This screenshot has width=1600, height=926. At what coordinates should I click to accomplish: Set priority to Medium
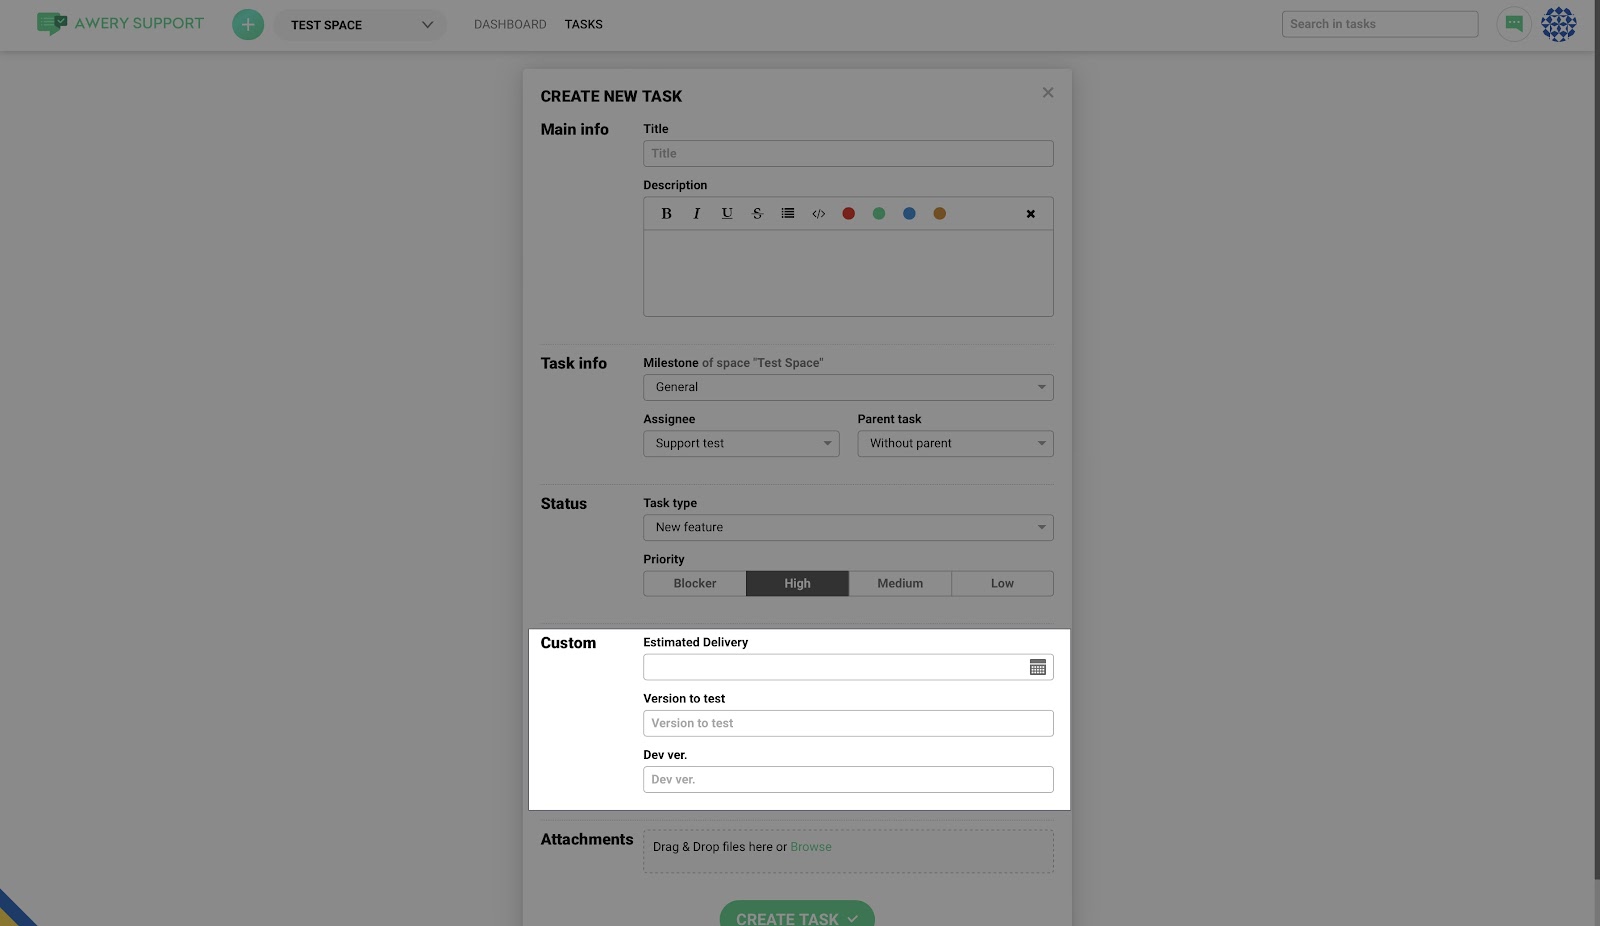[900, 584]
